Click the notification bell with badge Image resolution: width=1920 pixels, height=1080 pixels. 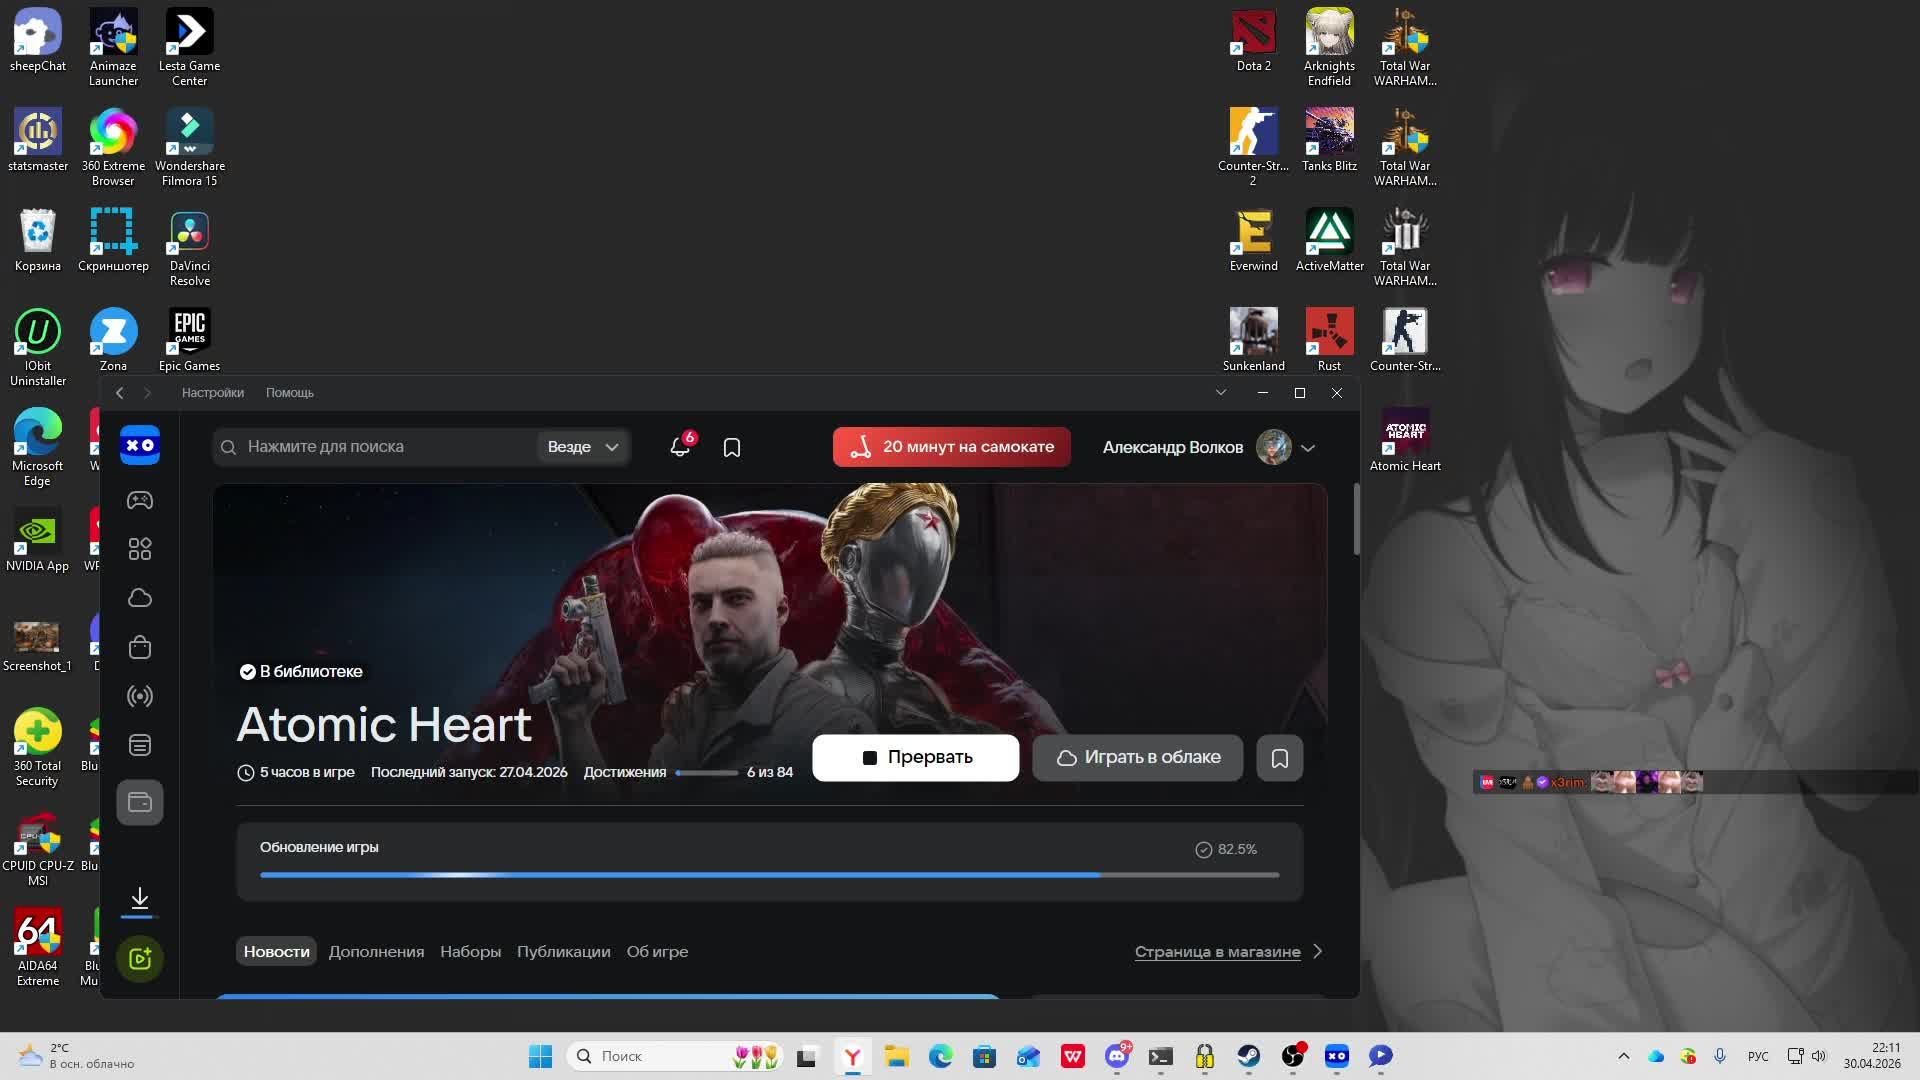point(680,447)
